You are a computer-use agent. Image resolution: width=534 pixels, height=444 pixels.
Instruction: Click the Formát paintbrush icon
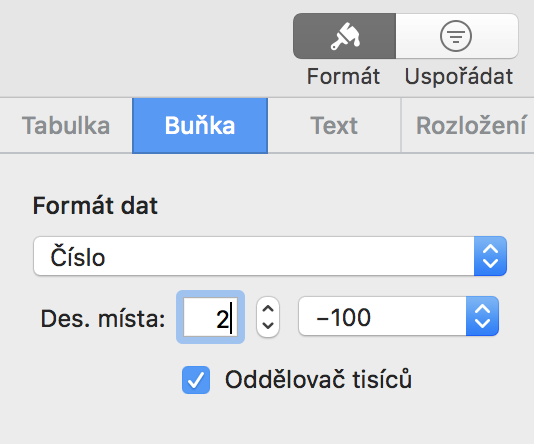[x=344, y=36]
